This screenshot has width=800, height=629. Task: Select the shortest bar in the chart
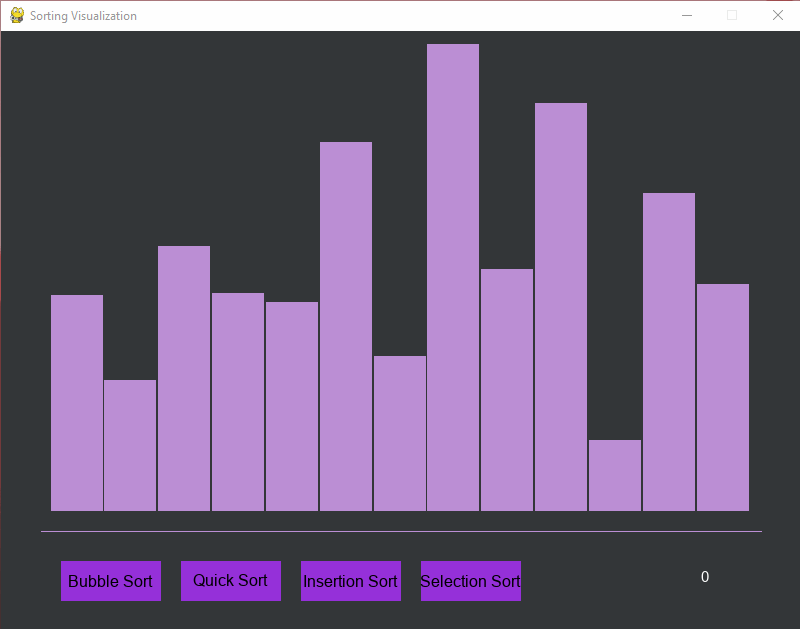pyautogui.click(x=615, y=475)
